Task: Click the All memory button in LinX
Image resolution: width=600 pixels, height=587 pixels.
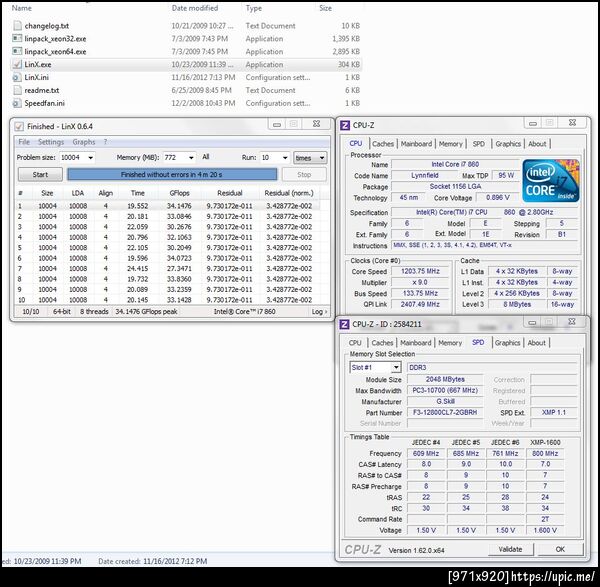Action: click(206, 157)
